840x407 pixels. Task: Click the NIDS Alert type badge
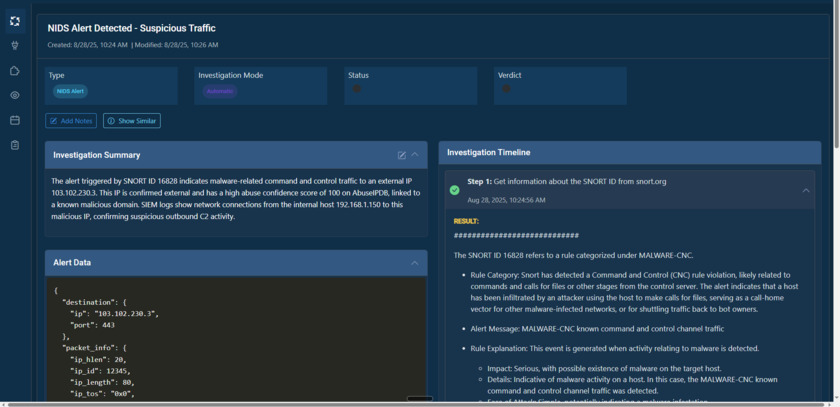(x=71, y=91)
